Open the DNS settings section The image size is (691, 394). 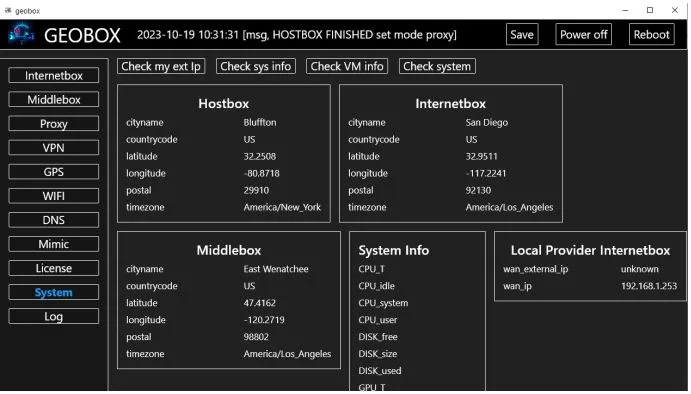[54, 220]
